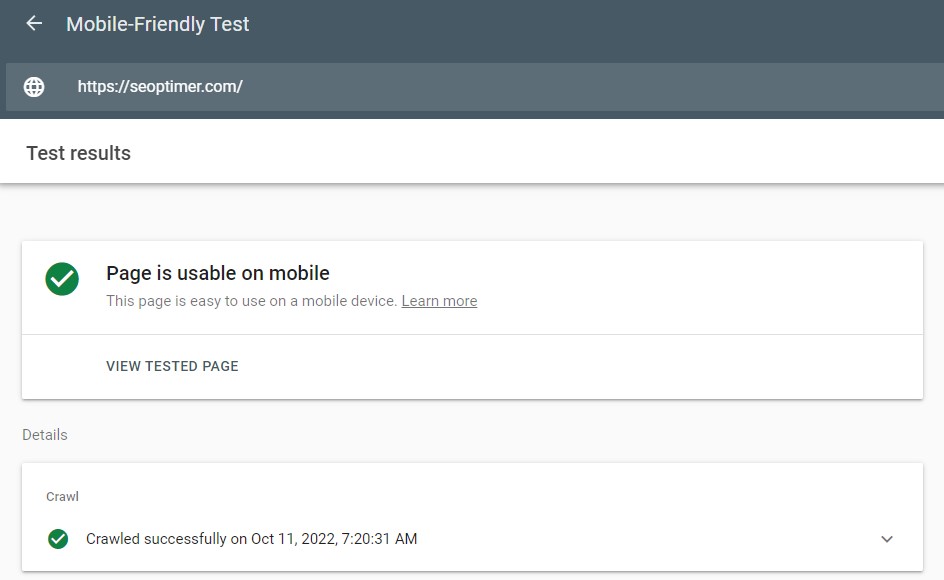Click the green check icon in Crawl section
Viewport: 944px width, 580px height.
pos(58,539)
